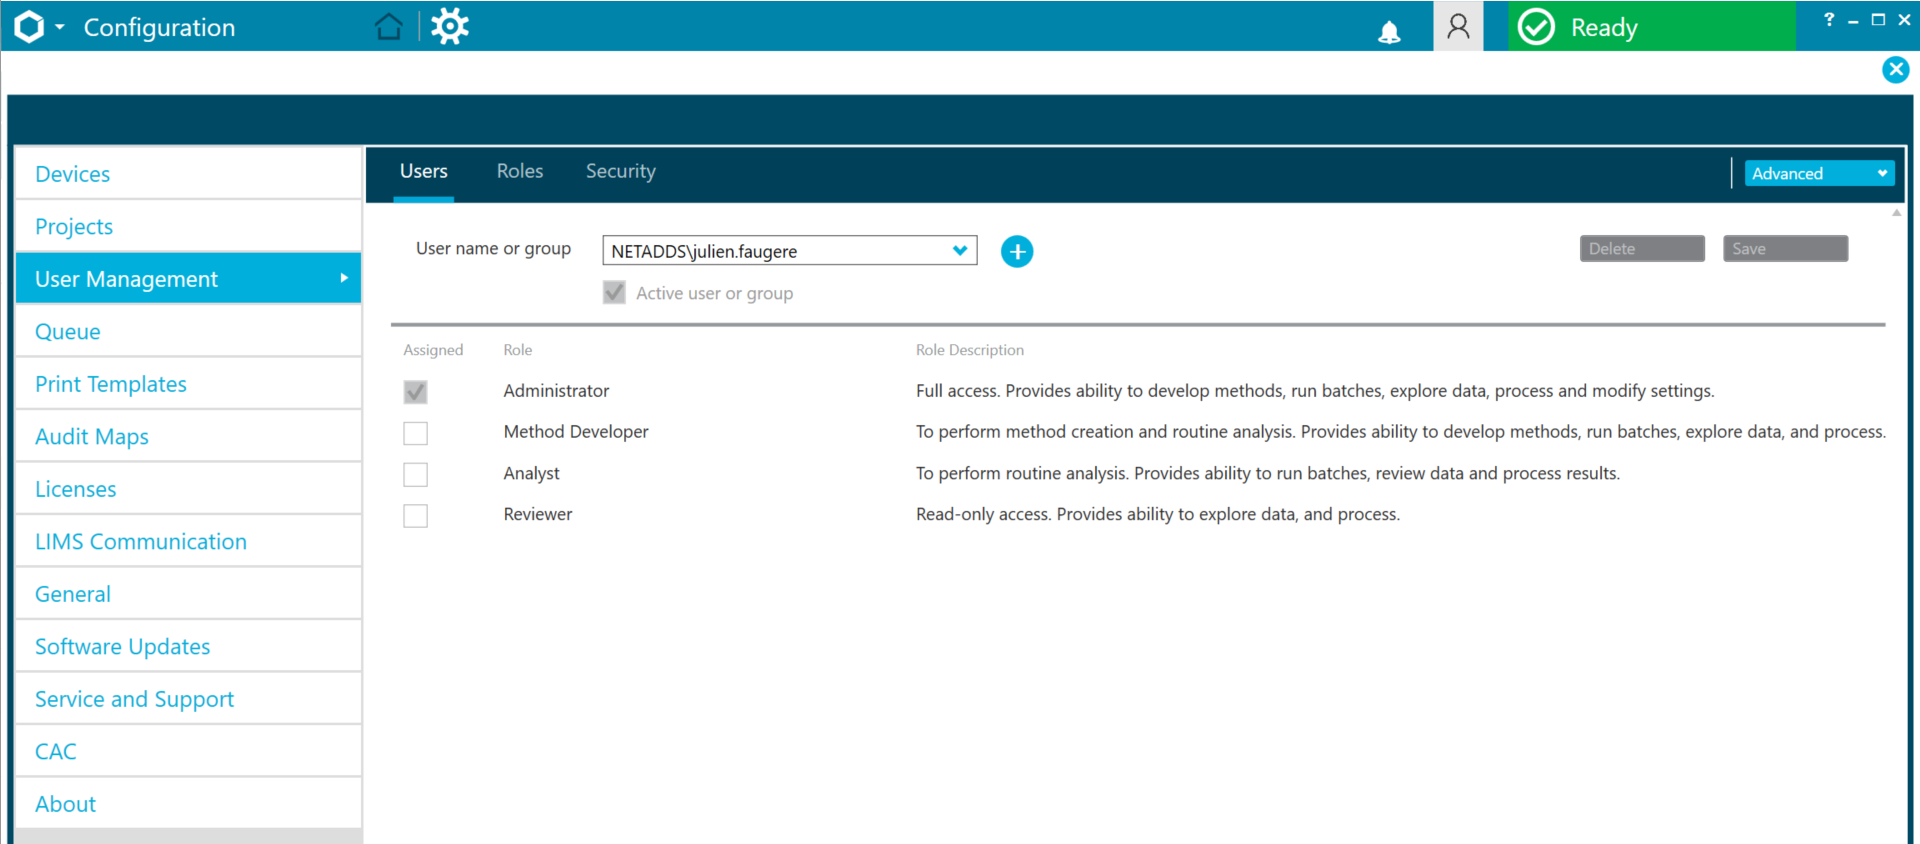Screen dimensions: 1920x844
Task: Expand the application logo menu arrow
Action: click(x=60, y=27)
